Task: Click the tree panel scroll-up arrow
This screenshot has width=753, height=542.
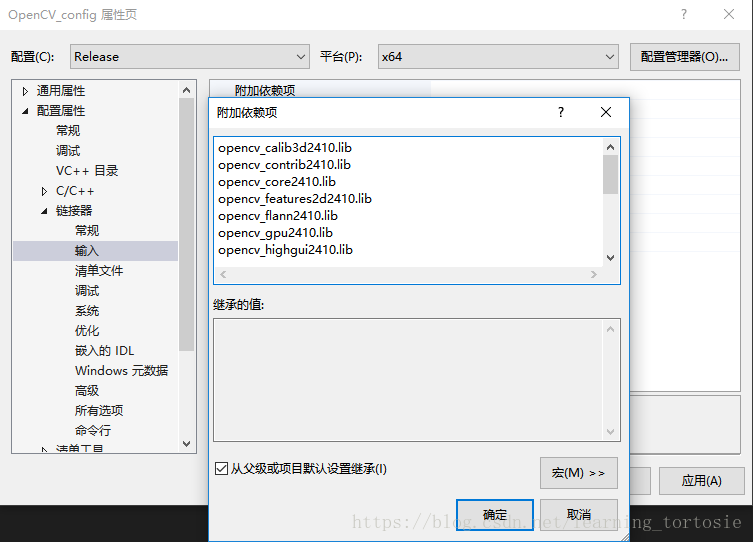Action: [x=187, y=90]
